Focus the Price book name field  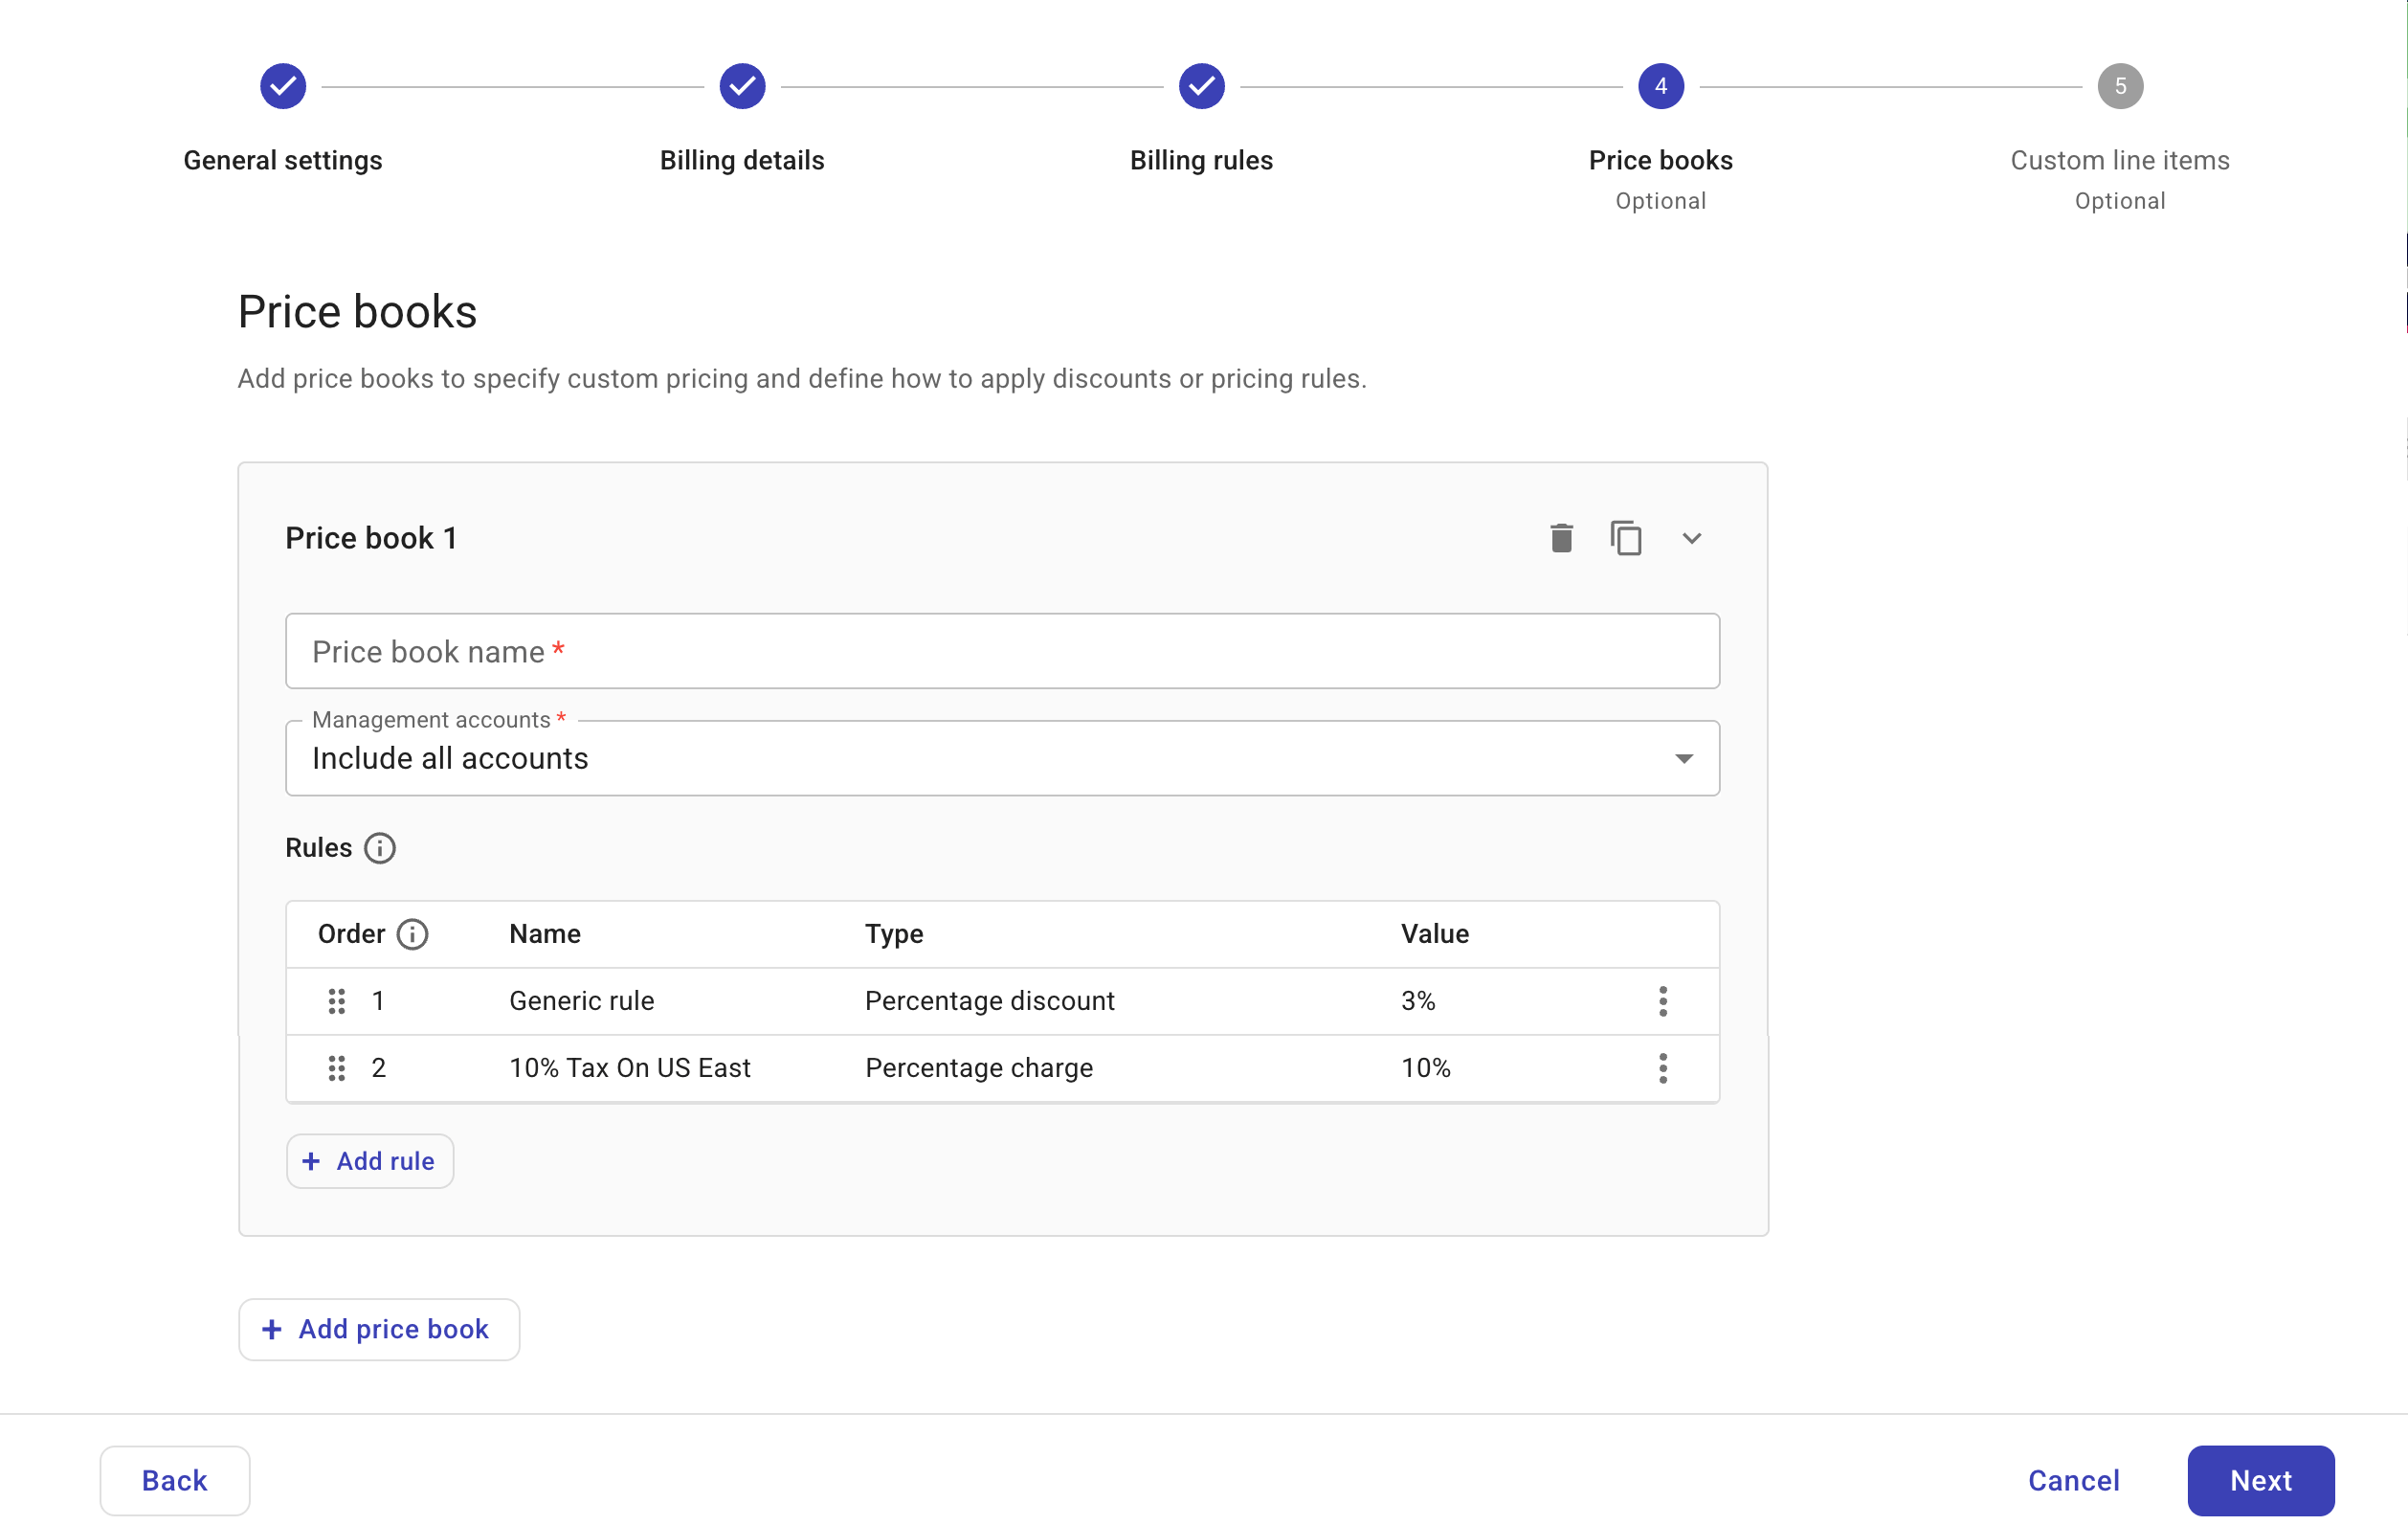coord(1002,651)
